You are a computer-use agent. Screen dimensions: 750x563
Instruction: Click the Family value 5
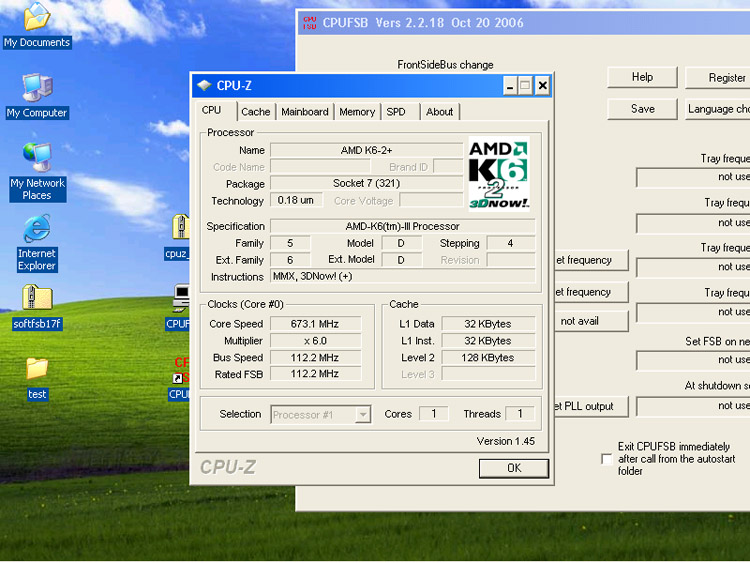pos(290,243)
